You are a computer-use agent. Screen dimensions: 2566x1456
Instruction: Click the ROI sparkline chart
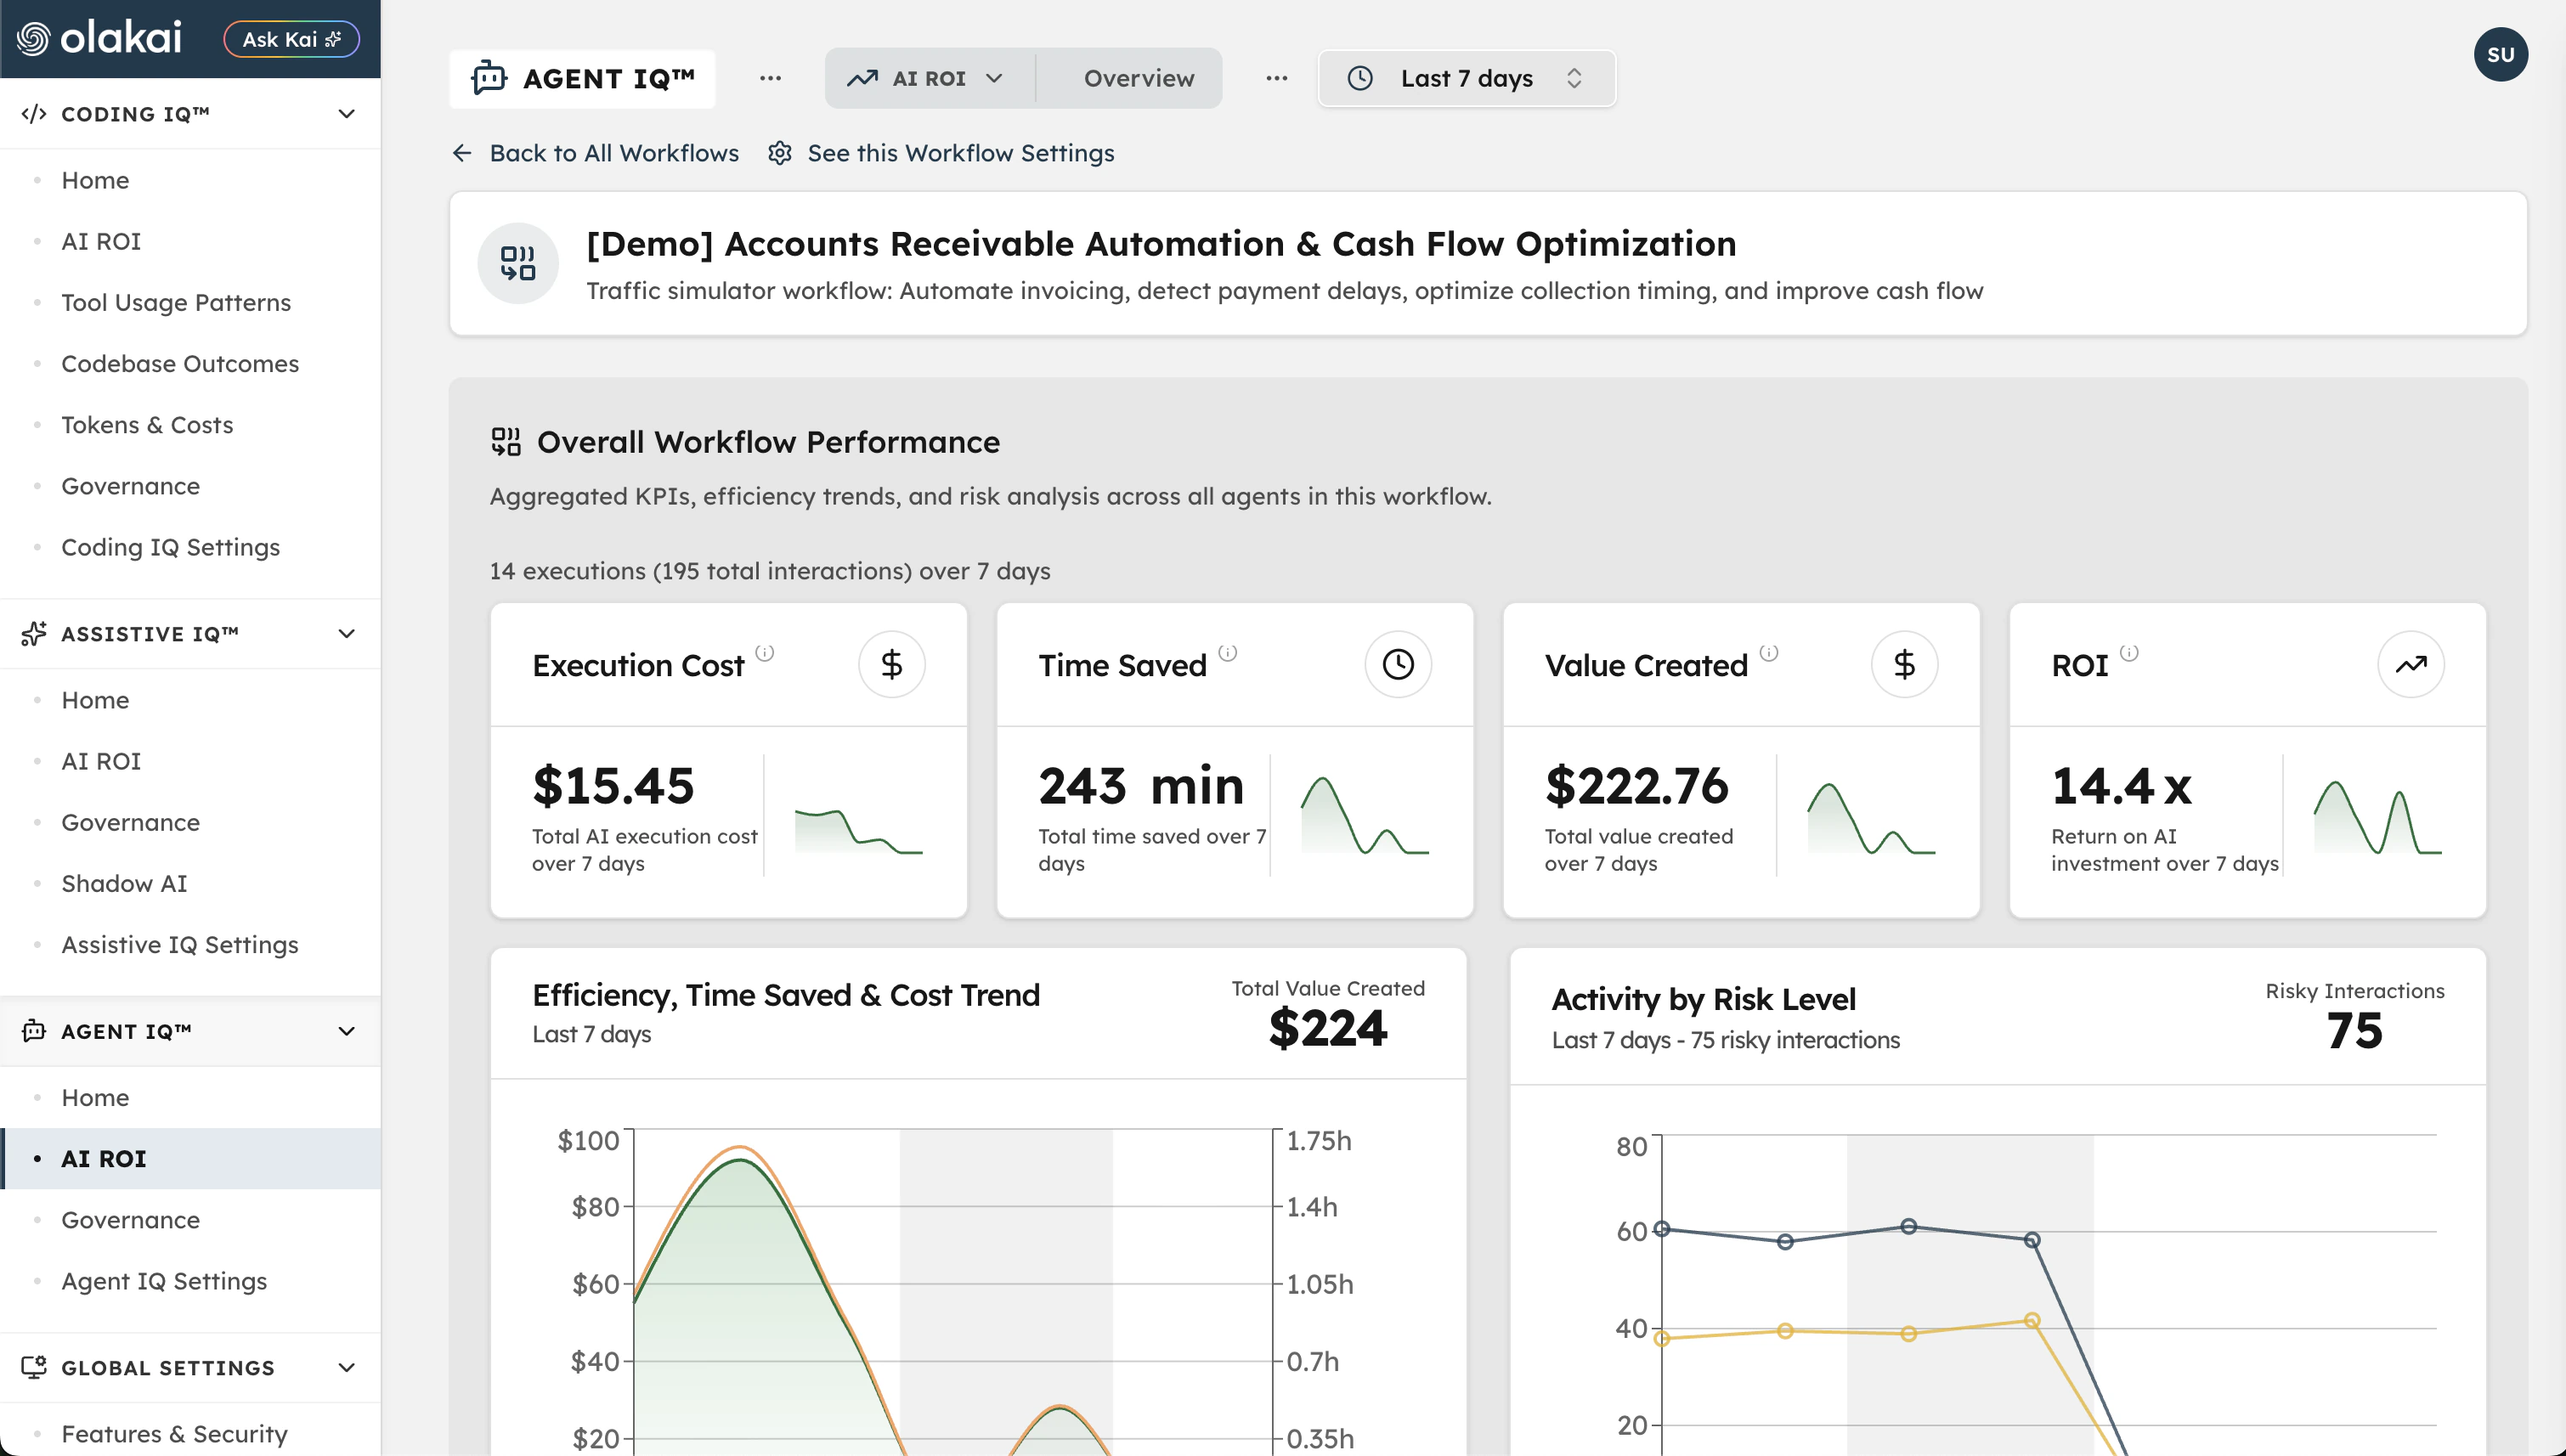tap(2378, 818)
